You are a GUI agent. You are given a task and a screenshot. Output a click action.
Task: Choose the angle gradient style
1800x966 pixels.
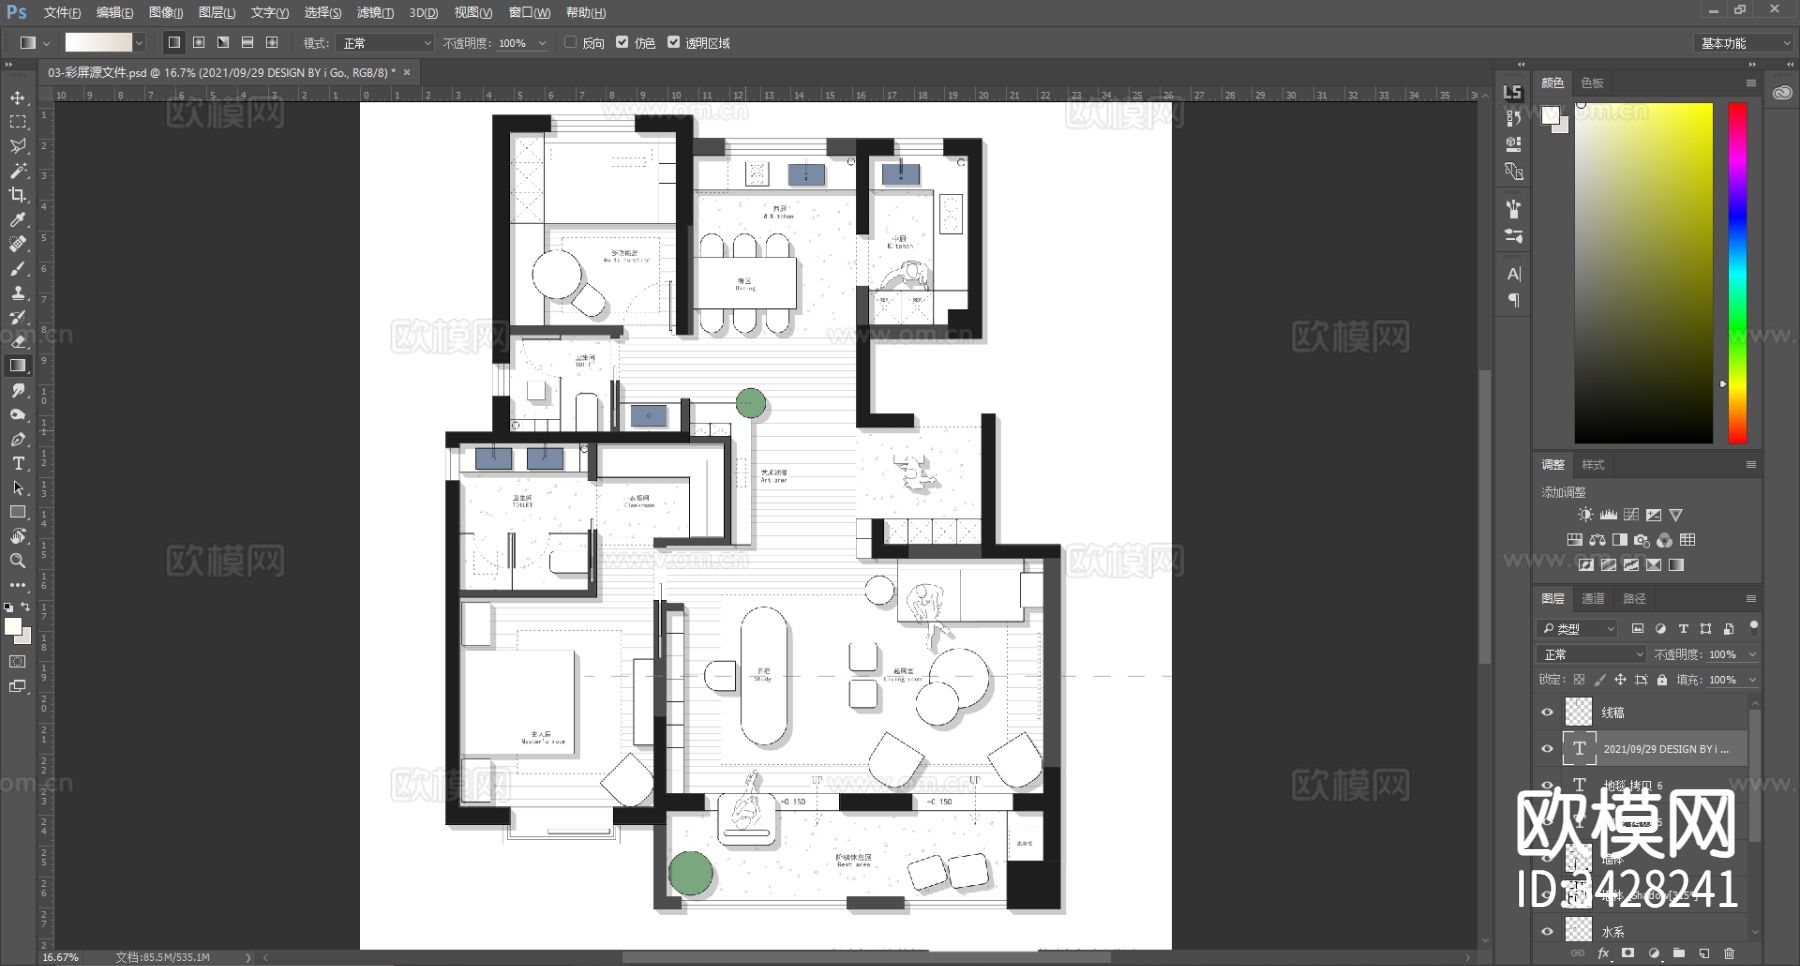pyautogui.click(x=223, y=43)
